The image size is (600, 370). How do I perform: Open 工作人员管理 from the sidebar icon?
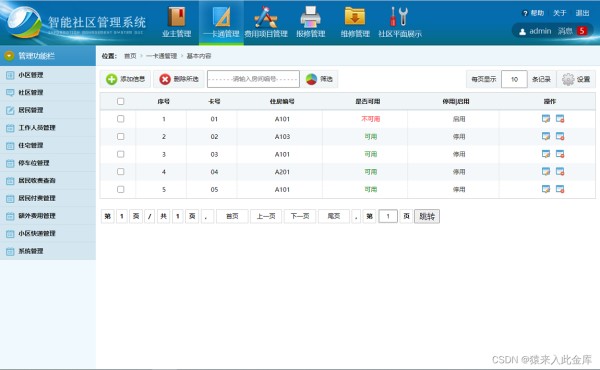(10, 128)
